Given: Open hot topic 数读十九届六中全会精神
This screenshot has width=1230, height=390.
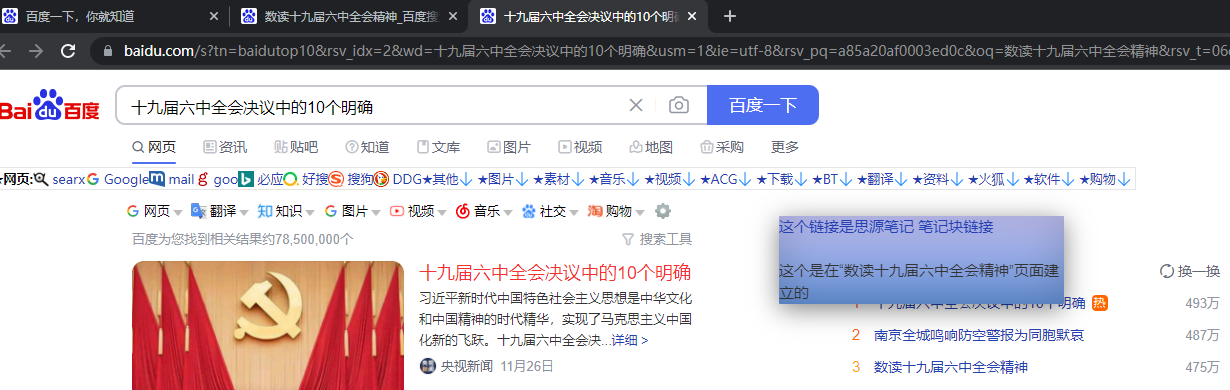Looking at the screenshot, I should pyautogui.click(x=951, y=367).
